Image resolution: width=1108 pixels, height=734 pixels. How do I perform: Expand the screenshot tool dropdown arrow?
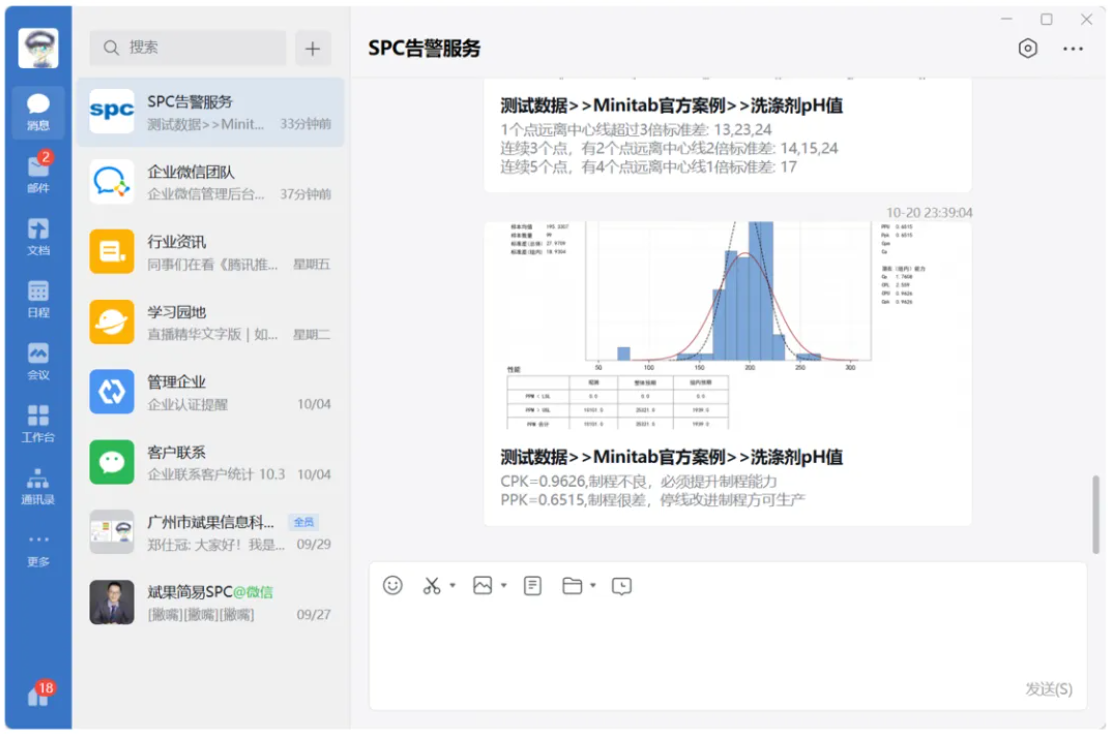(453, 586)
